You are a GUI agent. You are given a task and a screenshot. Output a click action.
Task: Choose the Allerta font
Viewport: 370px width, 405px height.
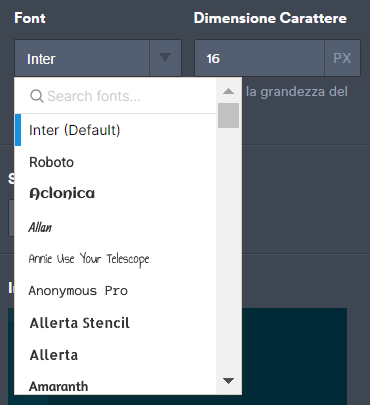pos(115,355)
